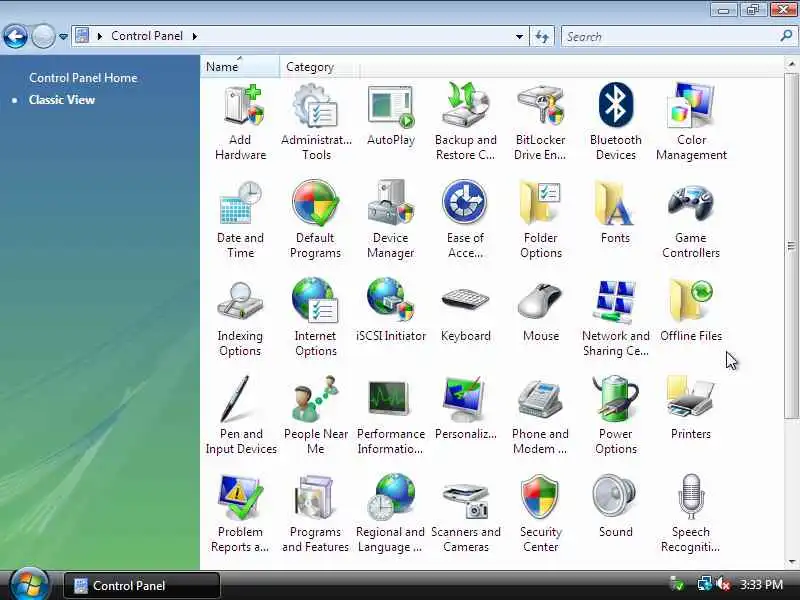Image resolution: width=800 pixels, height=600 pixels.
Task: Click the search magnifier icon
Action: (x=786, y=36)
